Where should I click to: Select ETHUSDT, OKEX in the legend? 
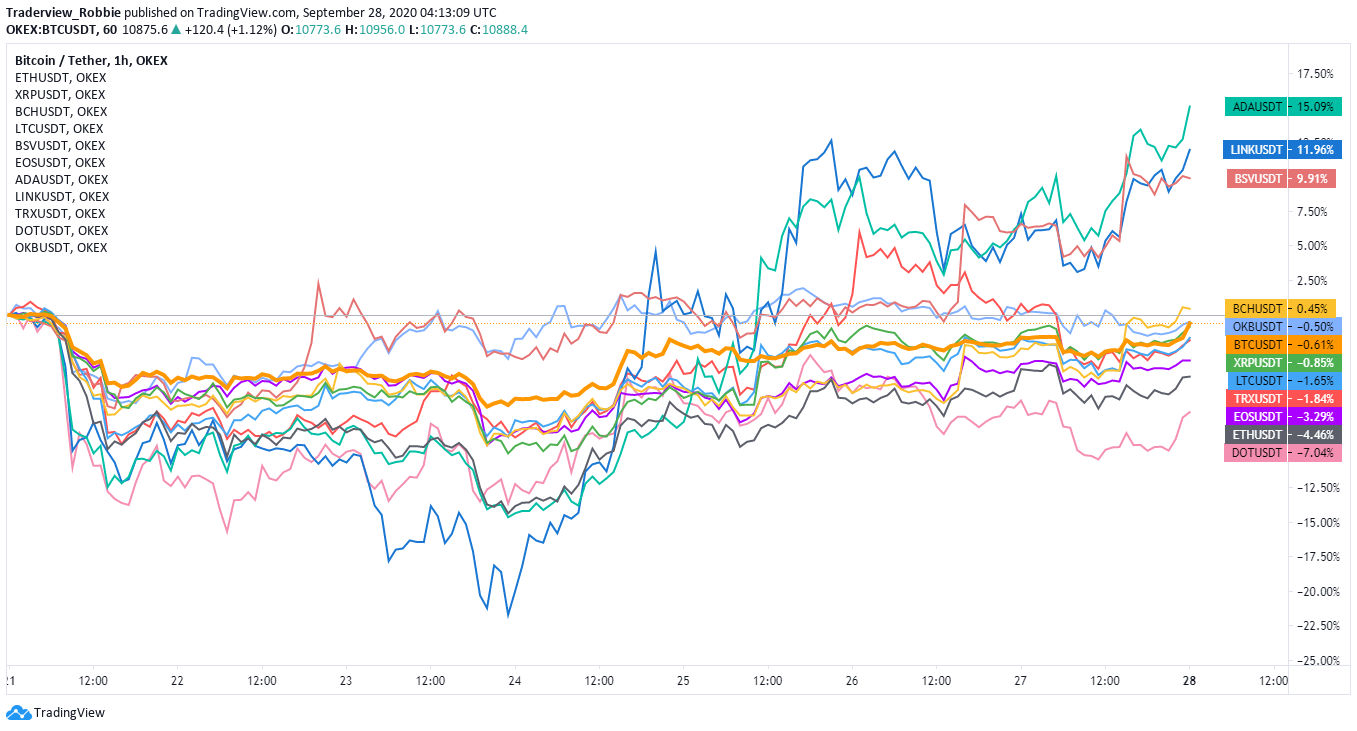pos(60,77)
